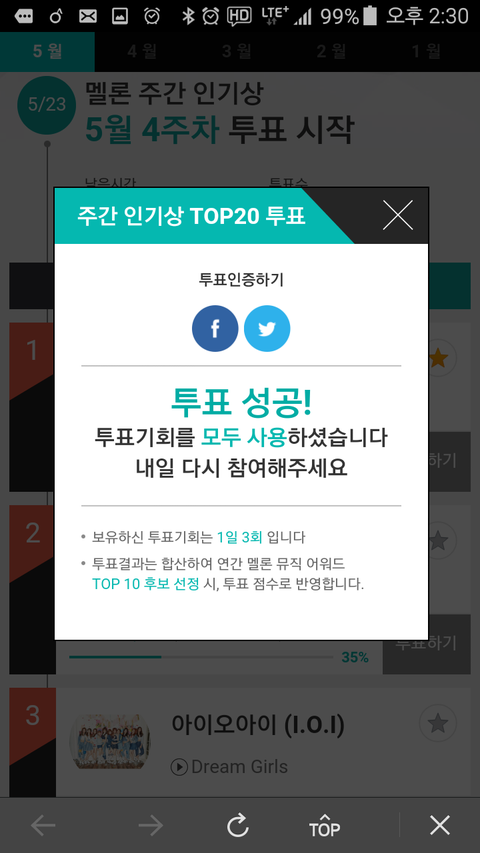Switch to the 5월 tab
The image size is (480, 853).
(x=47, y=52)
